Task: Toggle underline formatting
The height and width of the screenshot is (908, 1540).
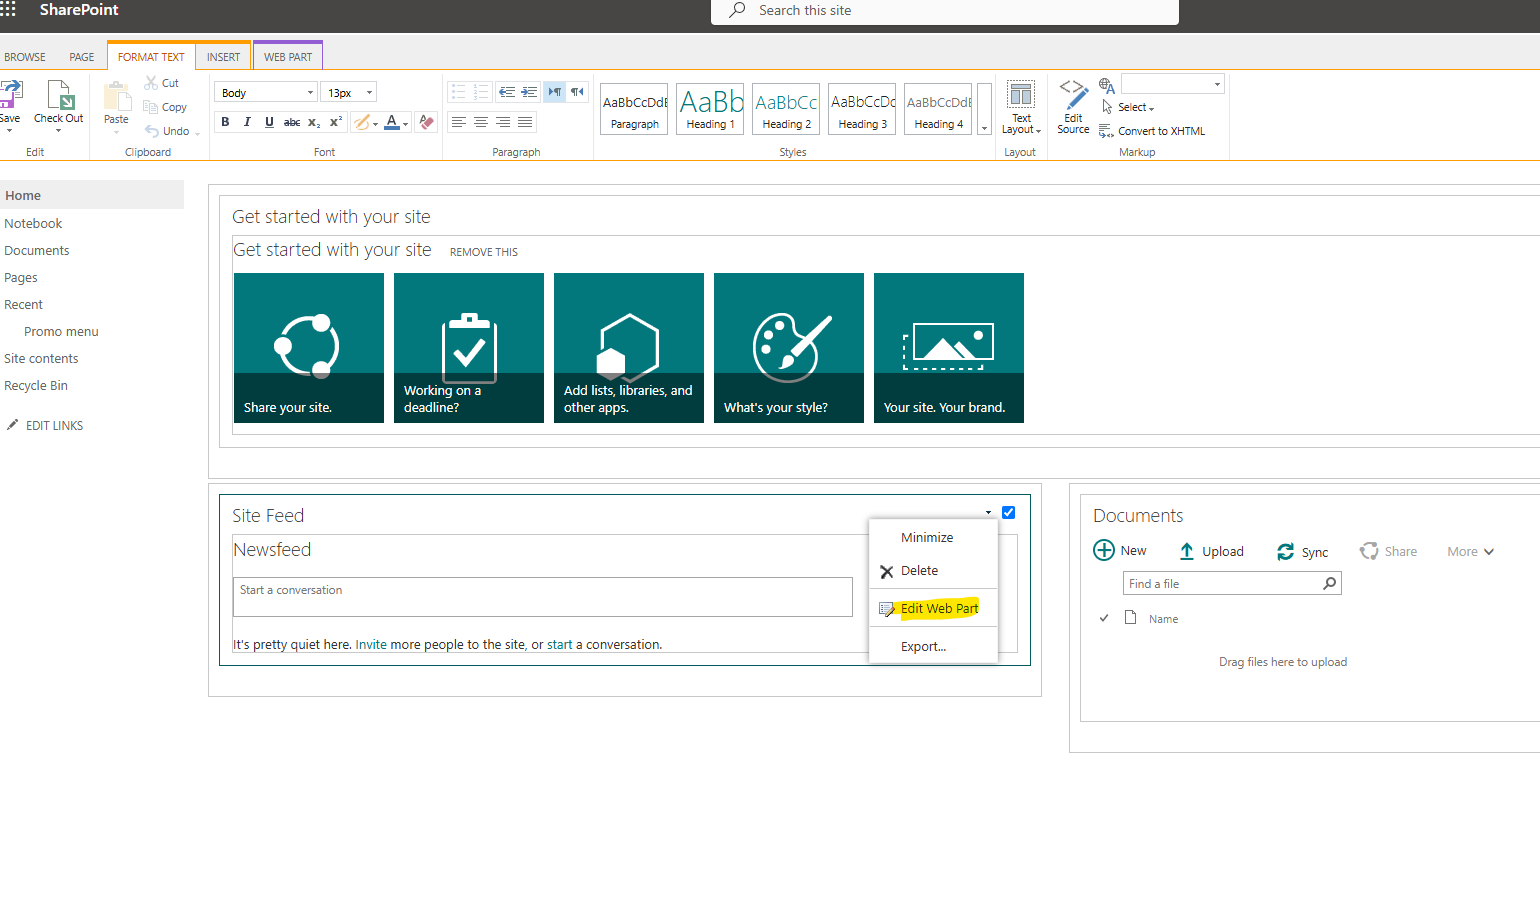Action: pos(269,122)
